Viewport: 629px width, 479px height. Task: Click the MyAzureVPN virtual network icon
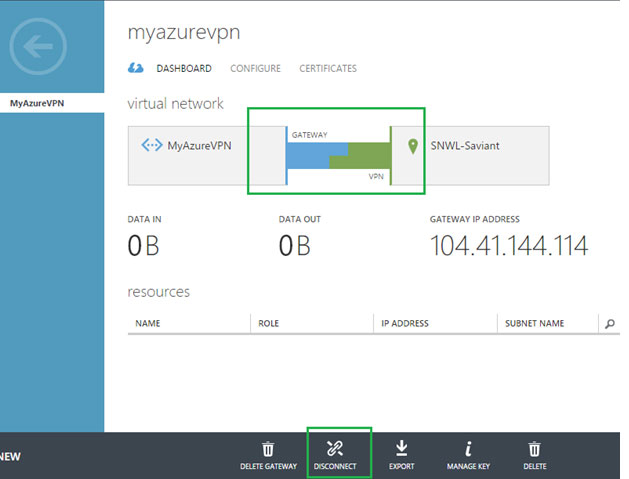(152, 145)
